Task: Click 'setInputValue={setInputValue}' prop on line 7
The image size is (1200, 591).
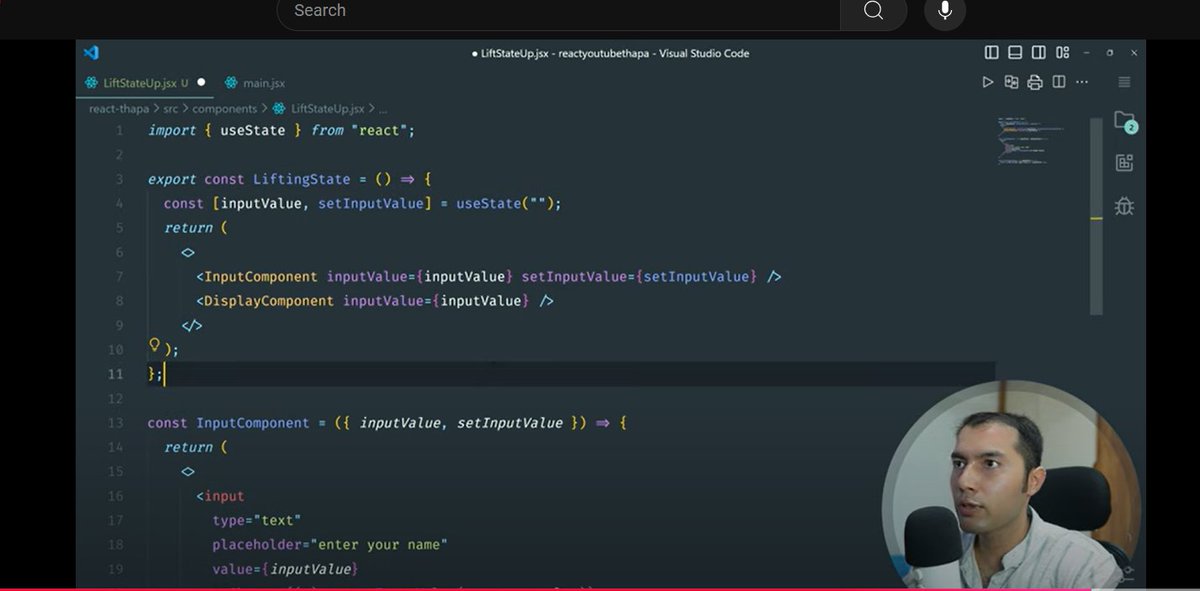Action: point(640,277)
